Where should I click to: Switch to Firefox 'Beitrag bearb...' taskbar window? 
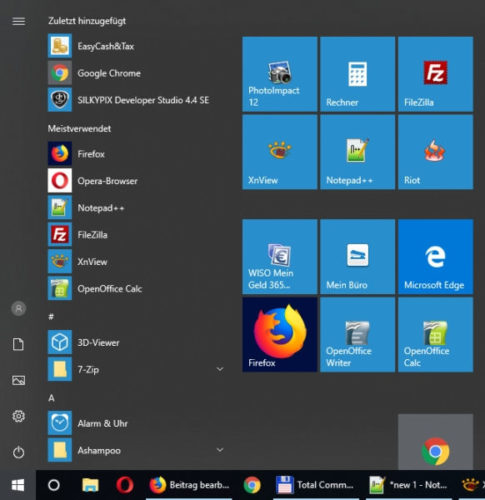pos(189,485)
